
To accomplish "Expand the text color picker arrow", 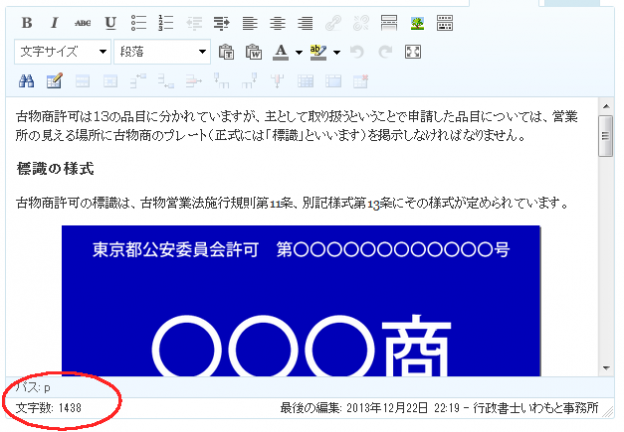I will [299, 52].
